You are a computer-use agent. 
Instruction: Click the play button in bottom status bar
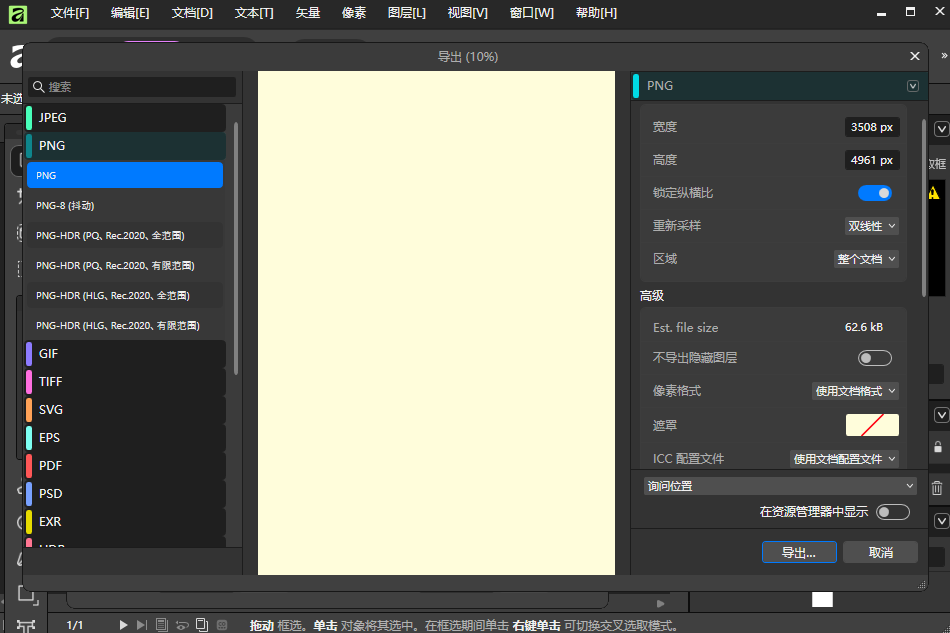(x=123, y=625)
